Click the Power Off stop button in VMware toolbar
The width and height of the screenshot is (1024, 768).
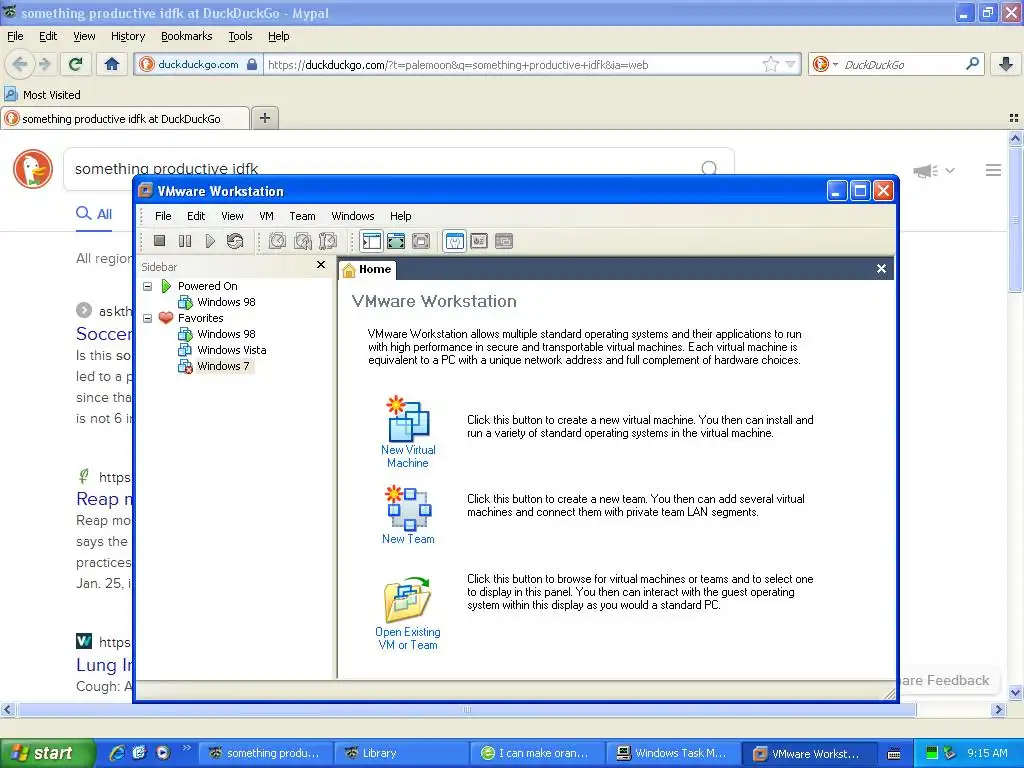point(159,241)
